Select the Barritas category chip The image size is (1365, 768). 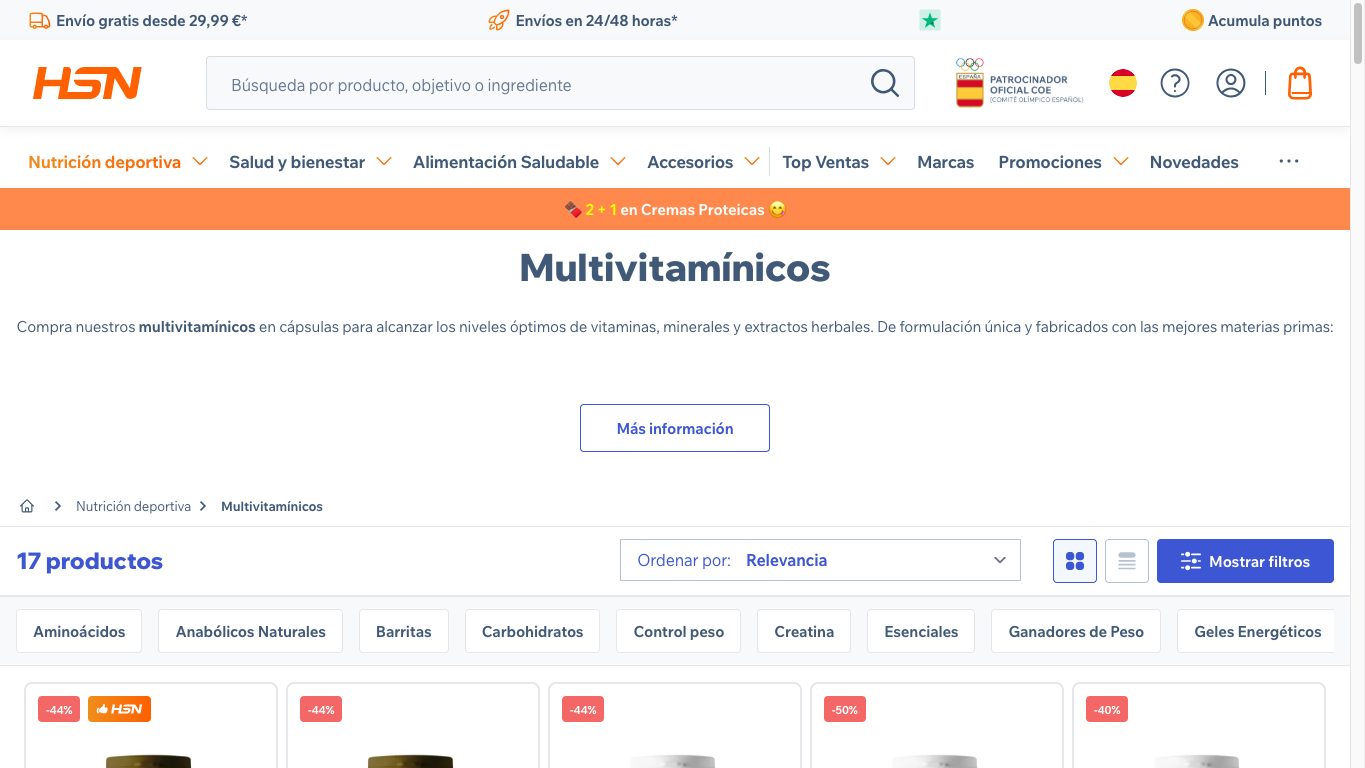(404, 631)
